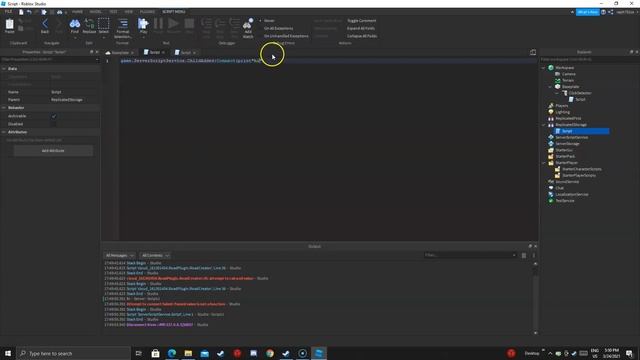Switch to the HOME ribbon tab
The width and height of the screenshot is (640, 360).
77,12
